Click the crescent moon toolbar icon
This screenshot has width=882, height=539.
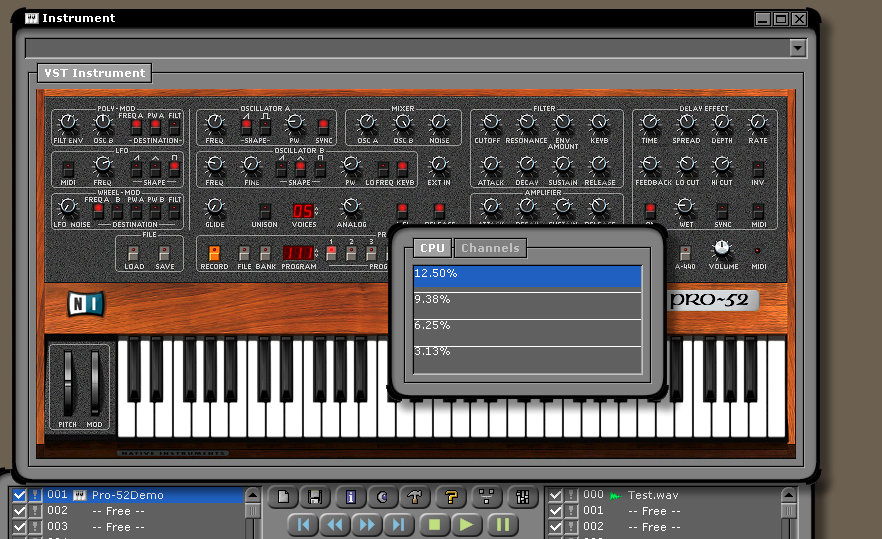tap(382, 497)
